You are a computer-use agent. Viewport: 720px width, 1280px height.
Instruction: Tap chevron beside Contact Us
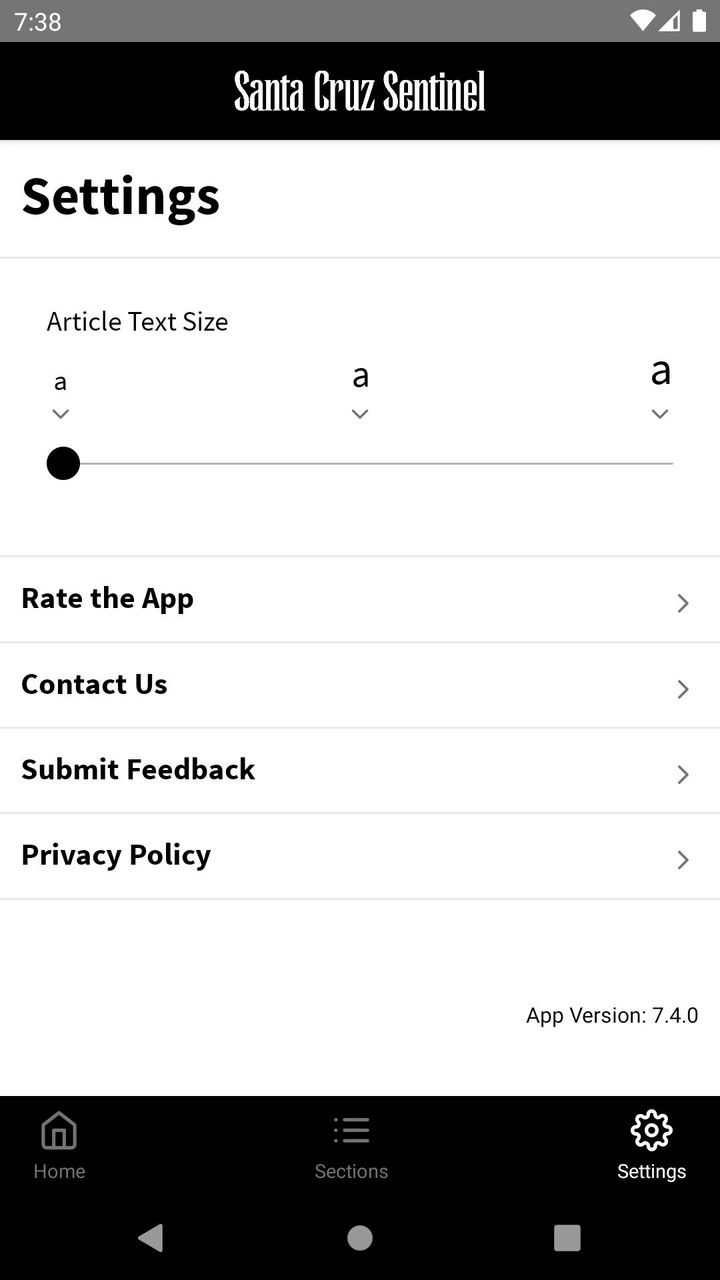click(x=683, y=689)
